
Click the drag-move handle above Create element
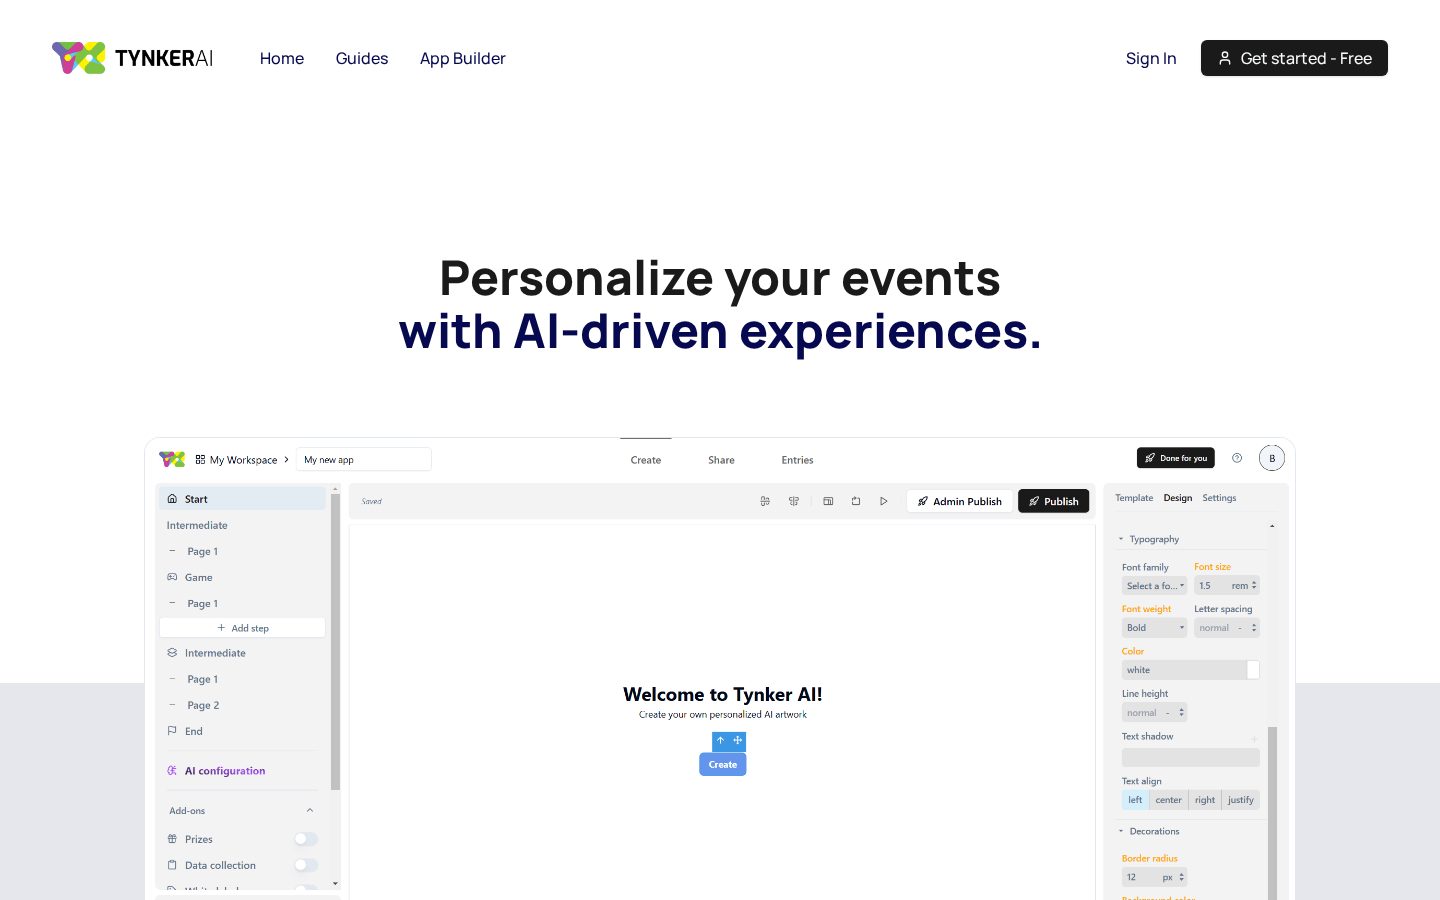point(738,741)
